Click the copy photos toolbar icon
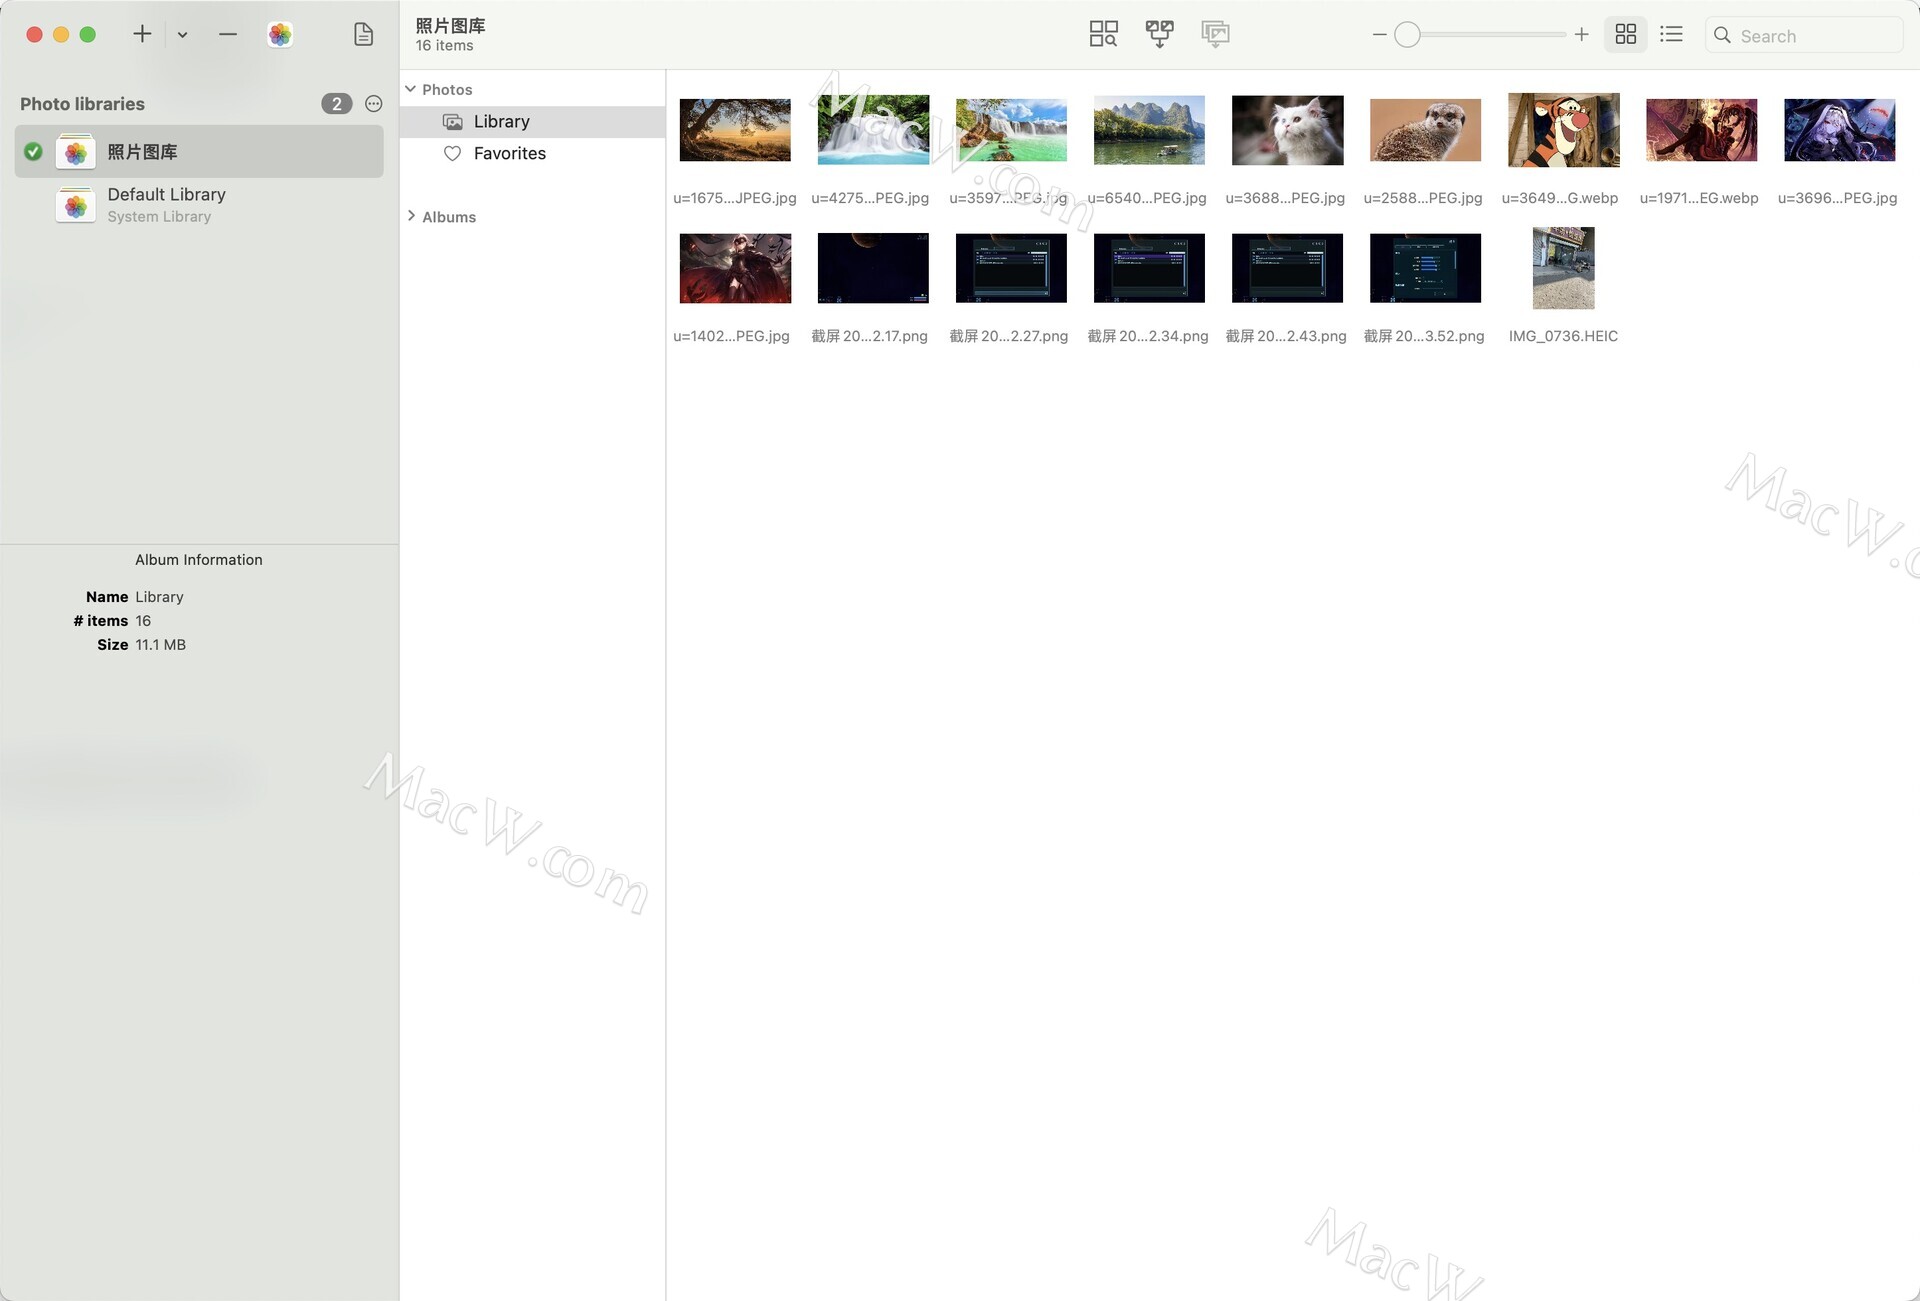The width and height of the screenshot is (1920, 1301). pyautogui.click(x=1215, y=34)
